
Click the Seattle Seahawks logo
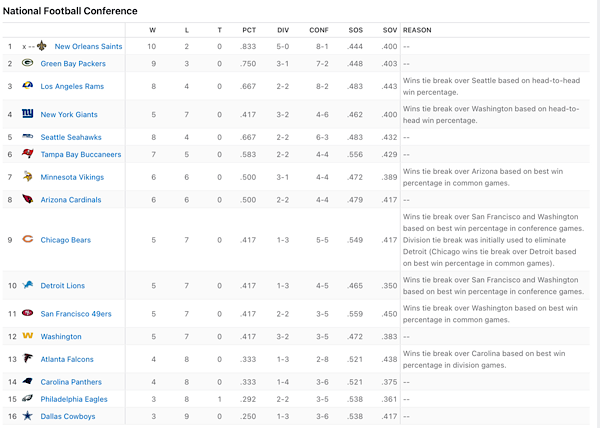27,137
